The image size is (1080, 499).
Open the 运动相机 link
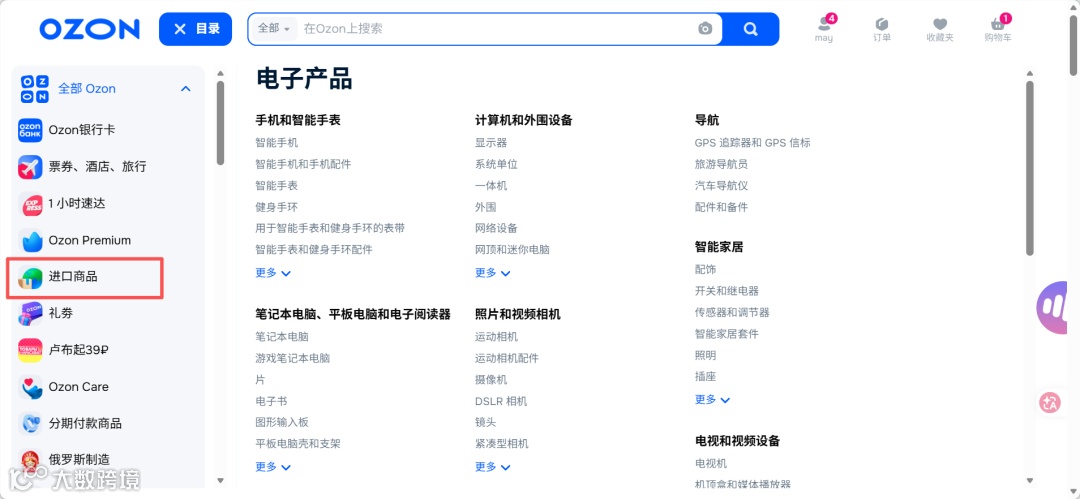(496, 337)
